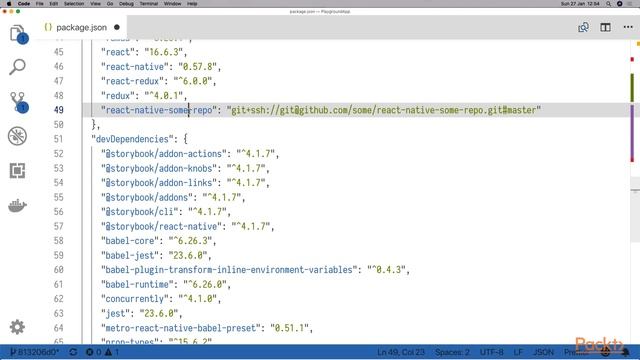
Task: Open the Window menu
Action: pyautogui.click(x=173, y=4)
